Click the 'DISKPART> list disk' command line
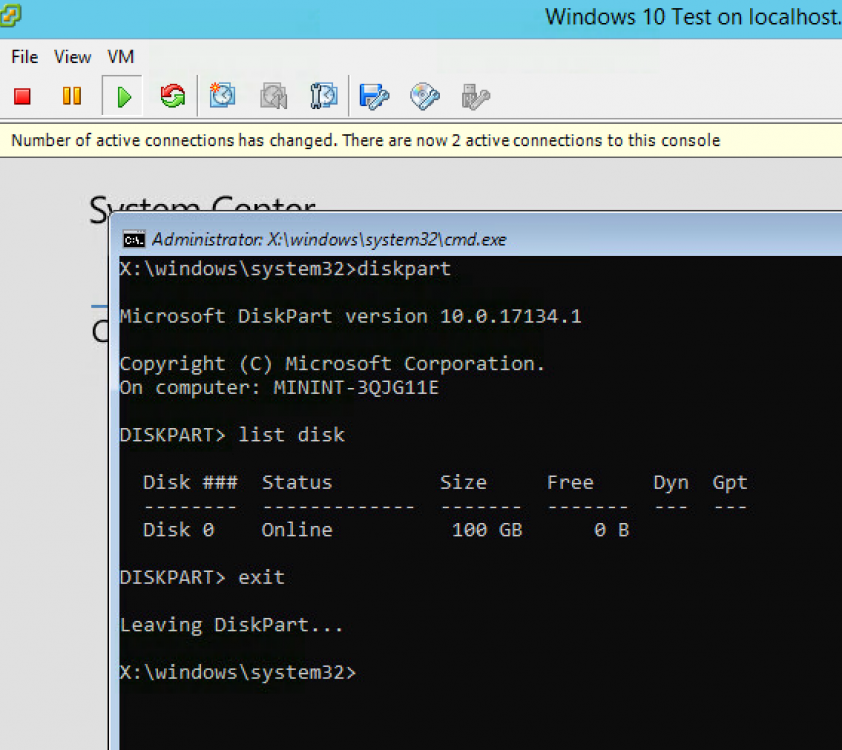Screen dimensions: 842x750 tap(232, 435)
